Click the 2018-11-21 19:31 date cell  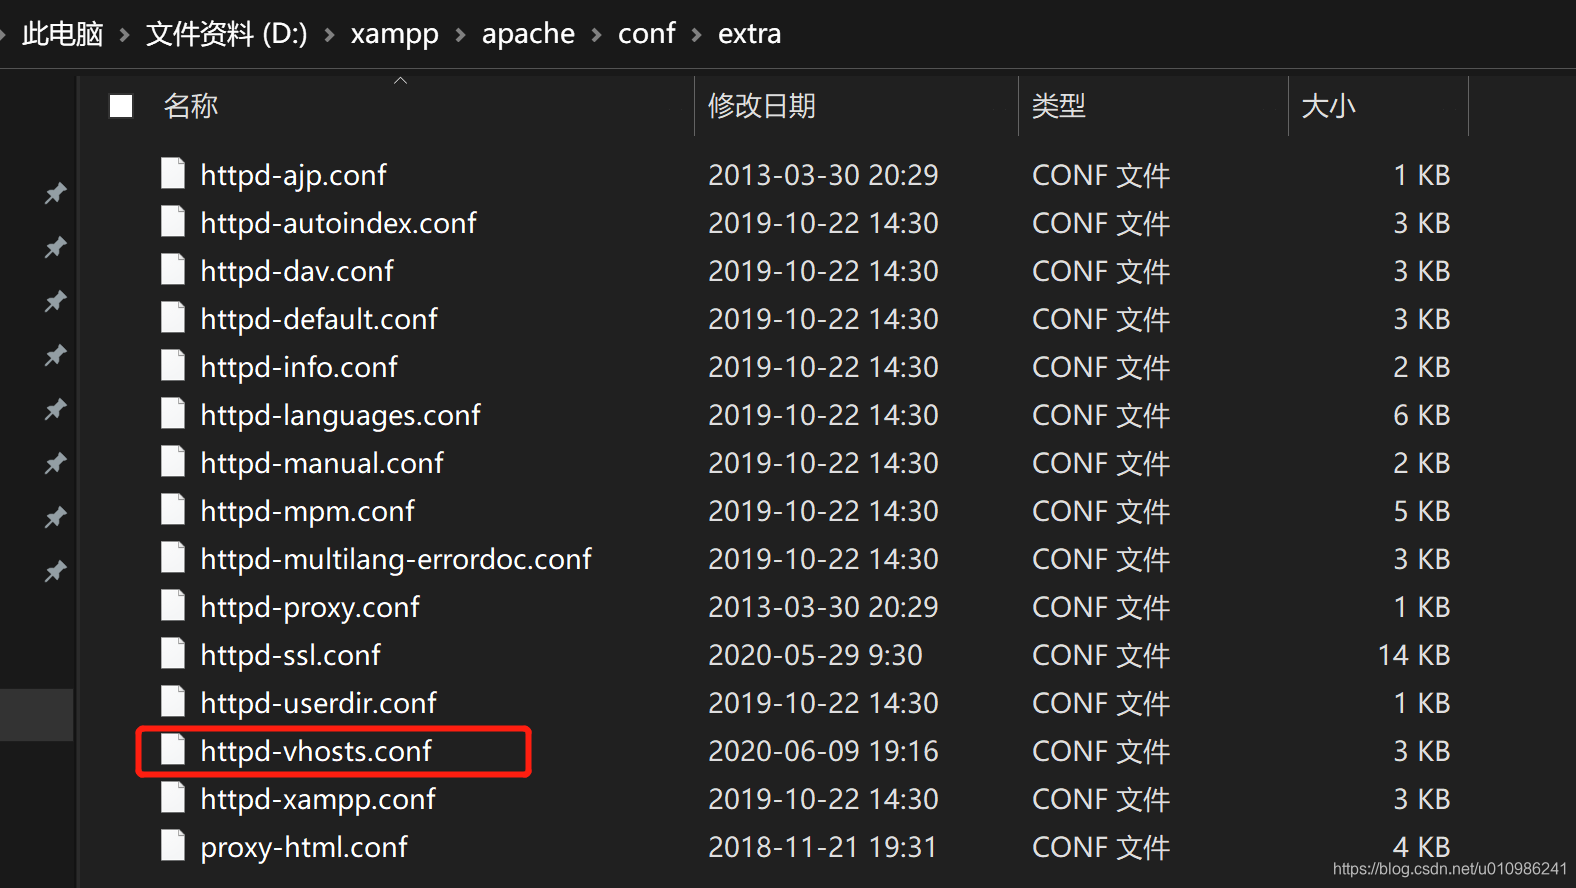[823, 847]
